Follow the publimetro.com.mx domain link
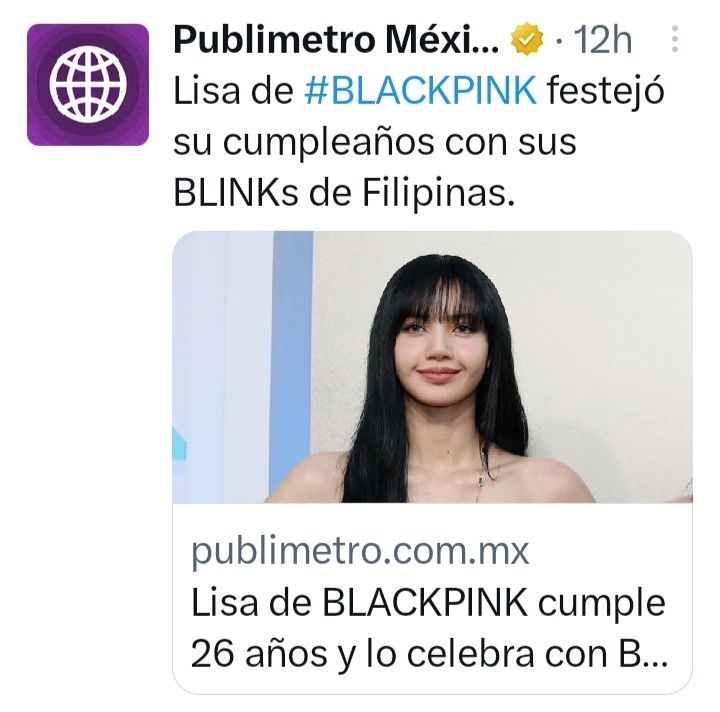720x712 pixels. tap(360, 550)
